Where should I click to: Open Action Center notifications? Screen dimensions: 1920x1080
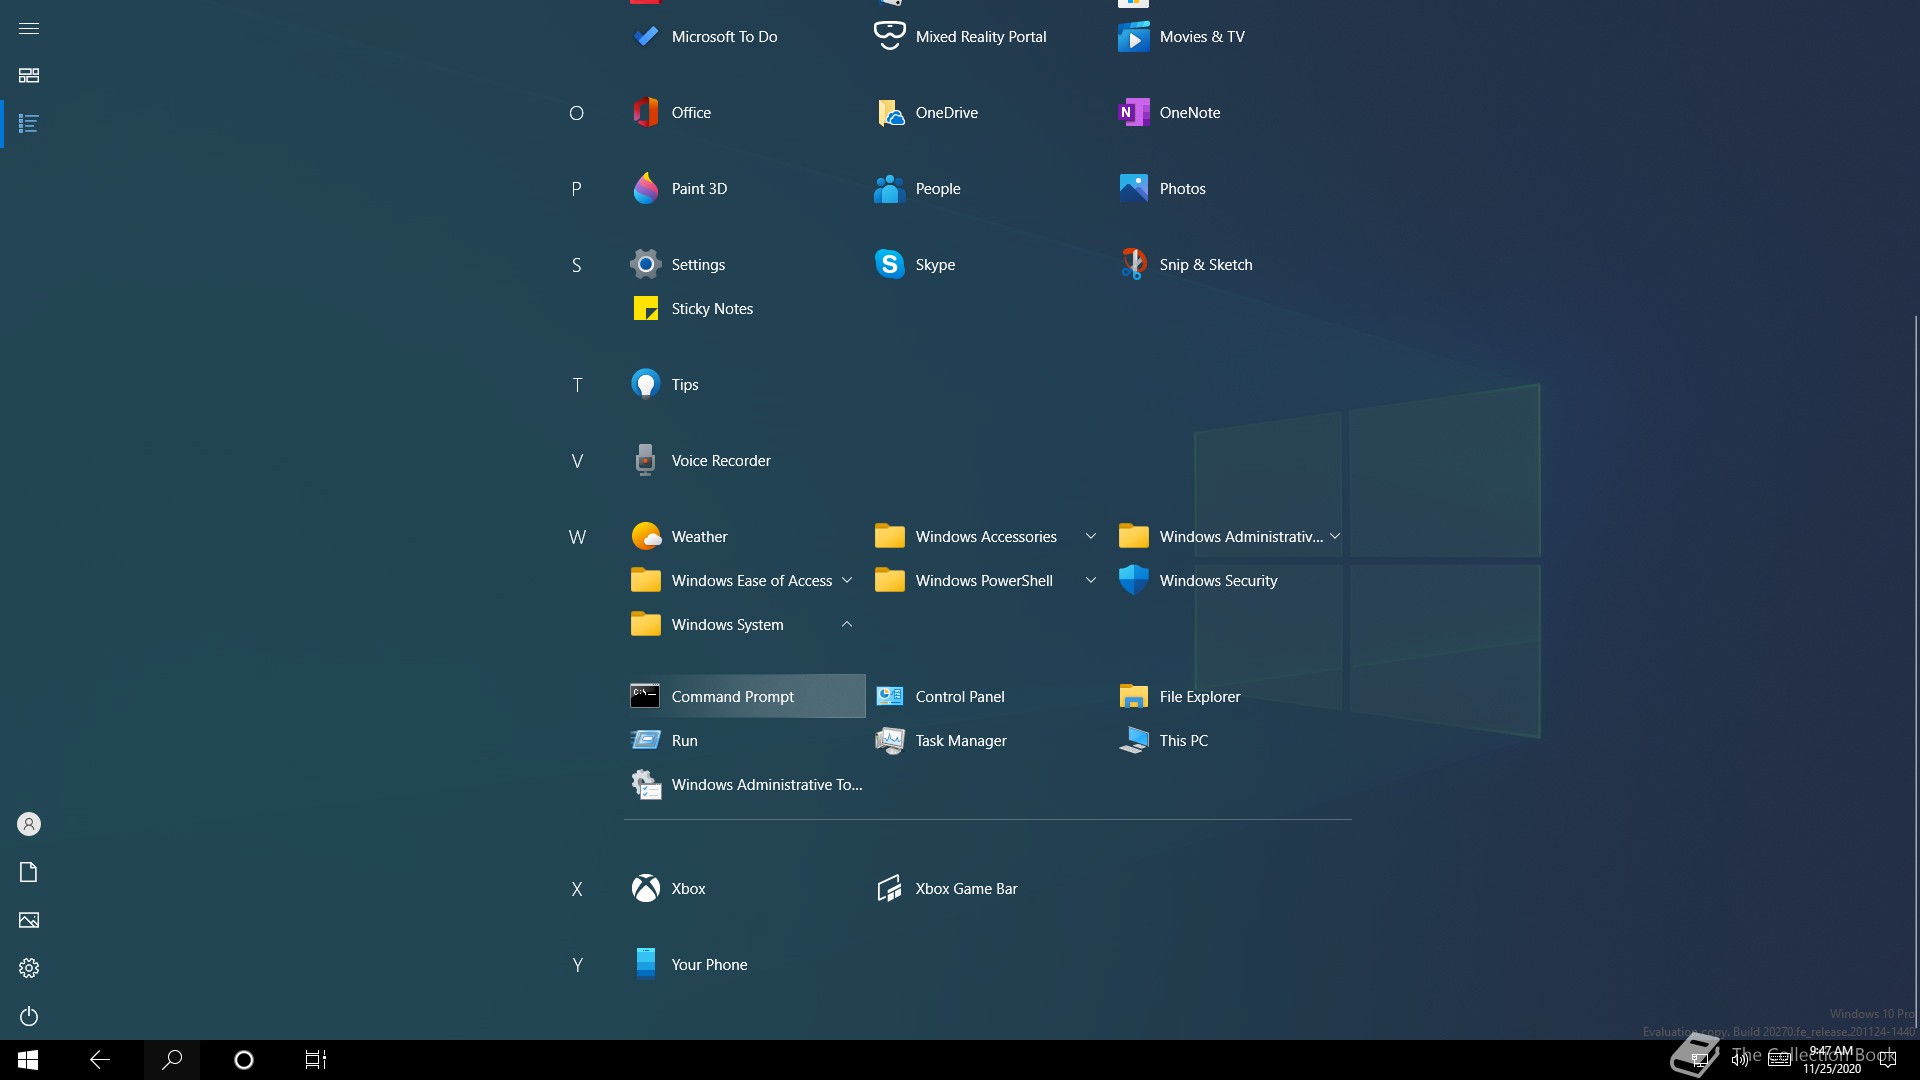(1888, 1060)
